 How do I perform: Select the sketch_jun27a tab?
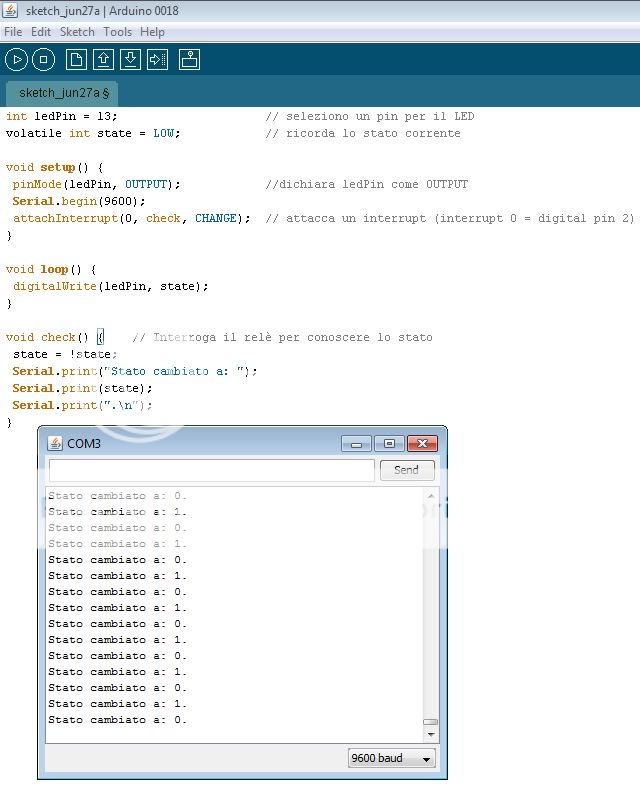pyautogui.click(x=62, y=93)
